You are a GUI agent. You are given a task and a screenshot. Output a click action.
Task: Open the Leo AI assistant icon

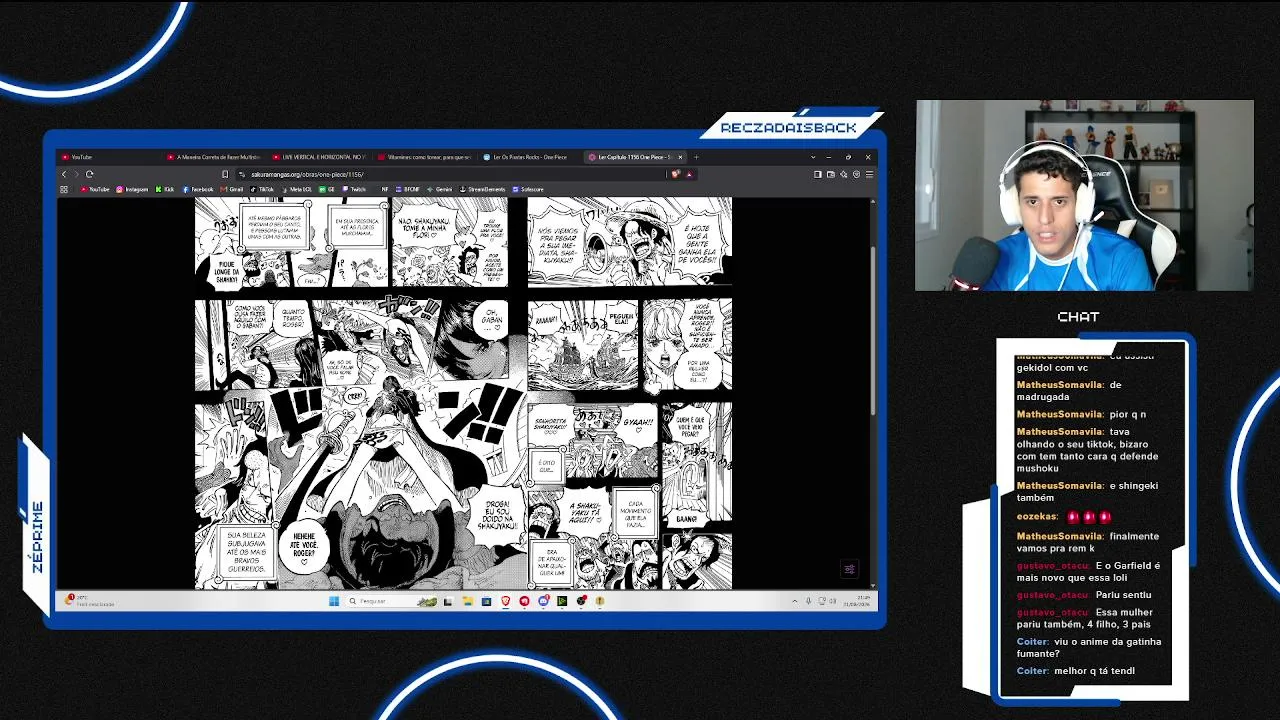844,174
